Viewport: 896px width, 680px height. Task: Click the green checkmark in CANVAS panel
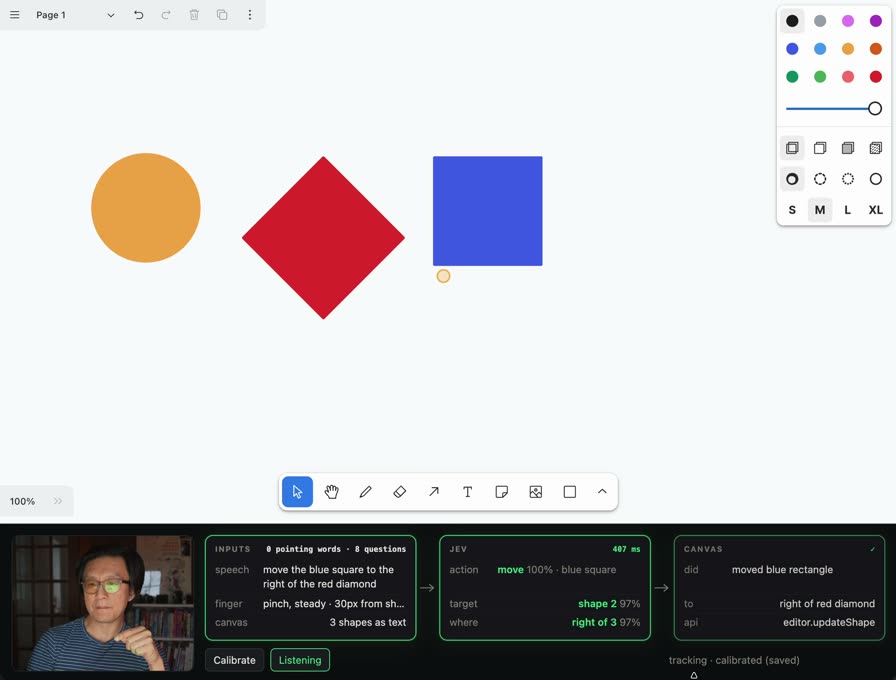click(873, 549)
